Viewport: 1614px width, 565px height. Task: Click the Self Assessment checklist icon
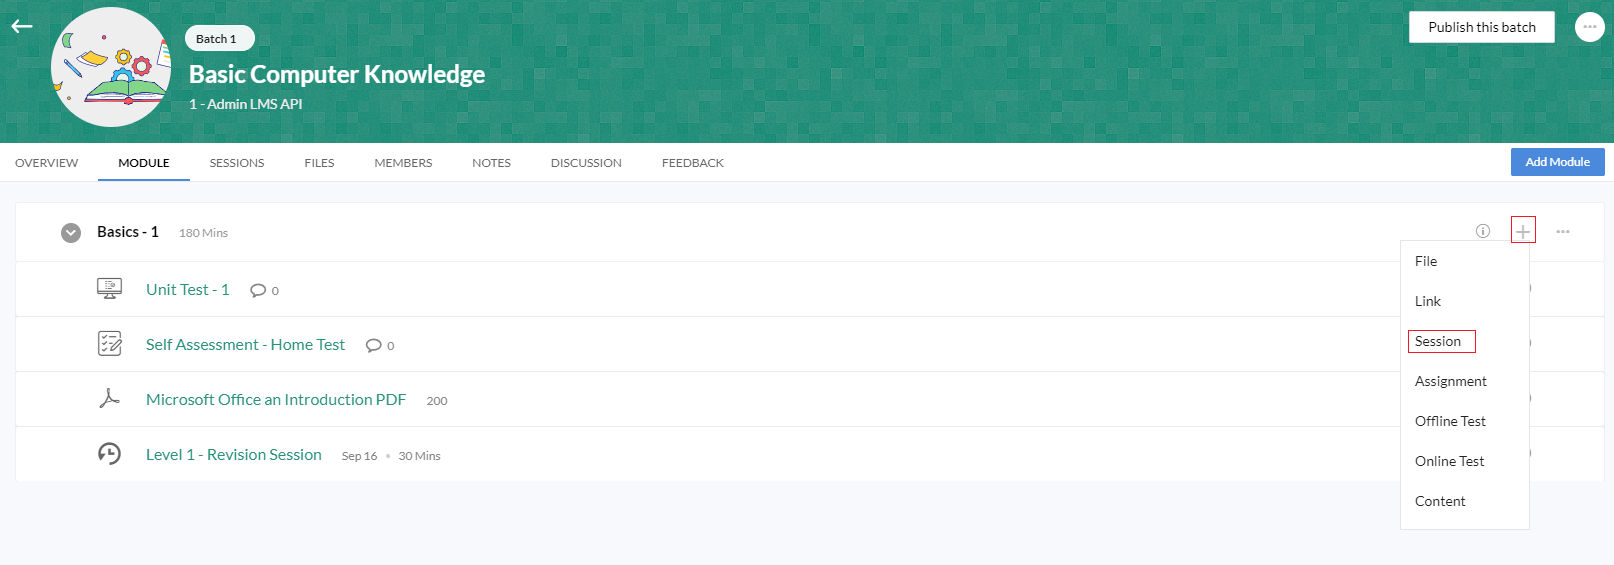(109, 344)
